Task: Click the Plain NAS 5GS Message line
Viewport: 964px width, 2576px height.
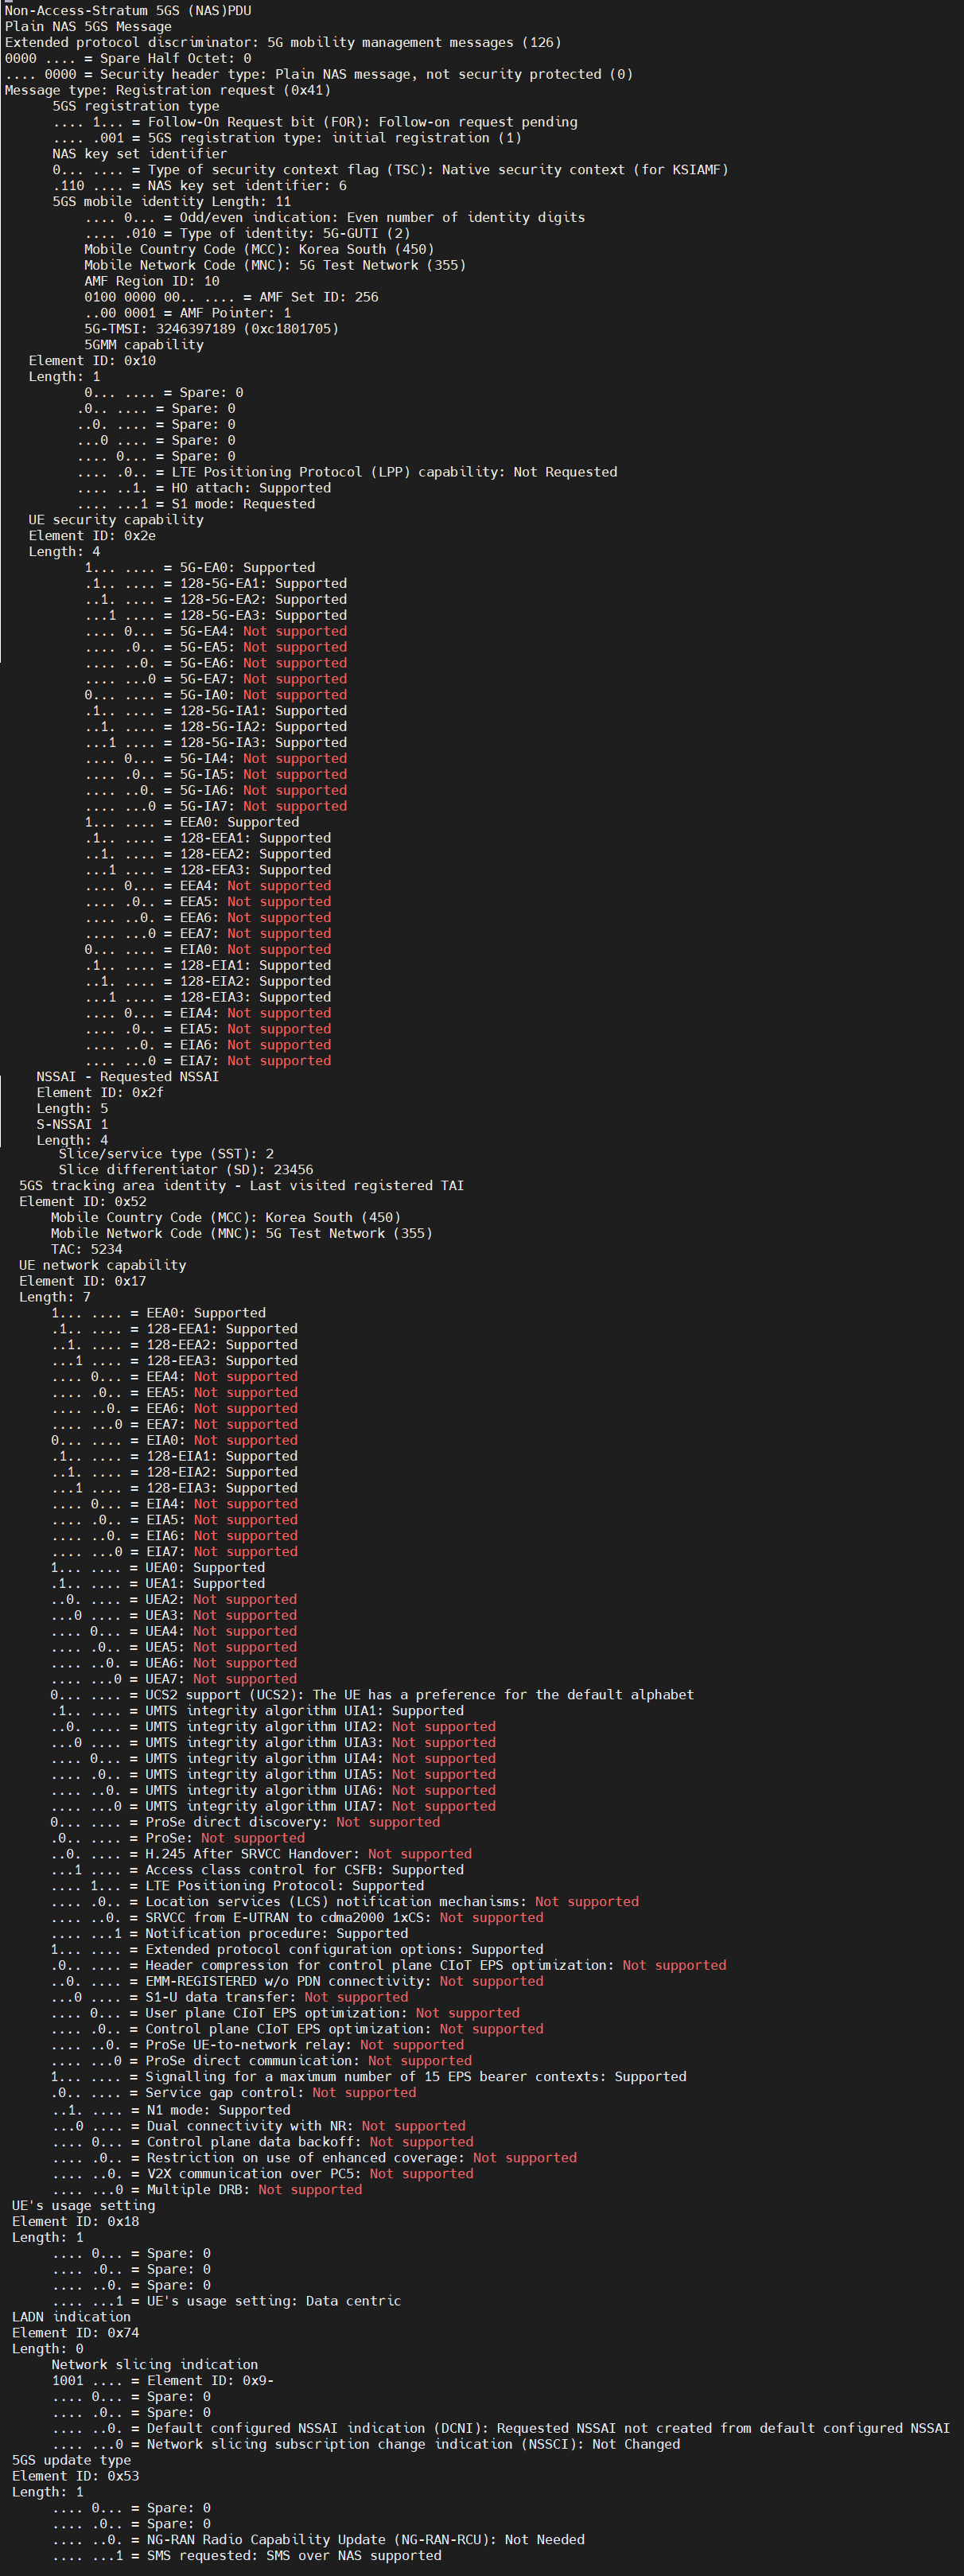Action: [88, 26]
